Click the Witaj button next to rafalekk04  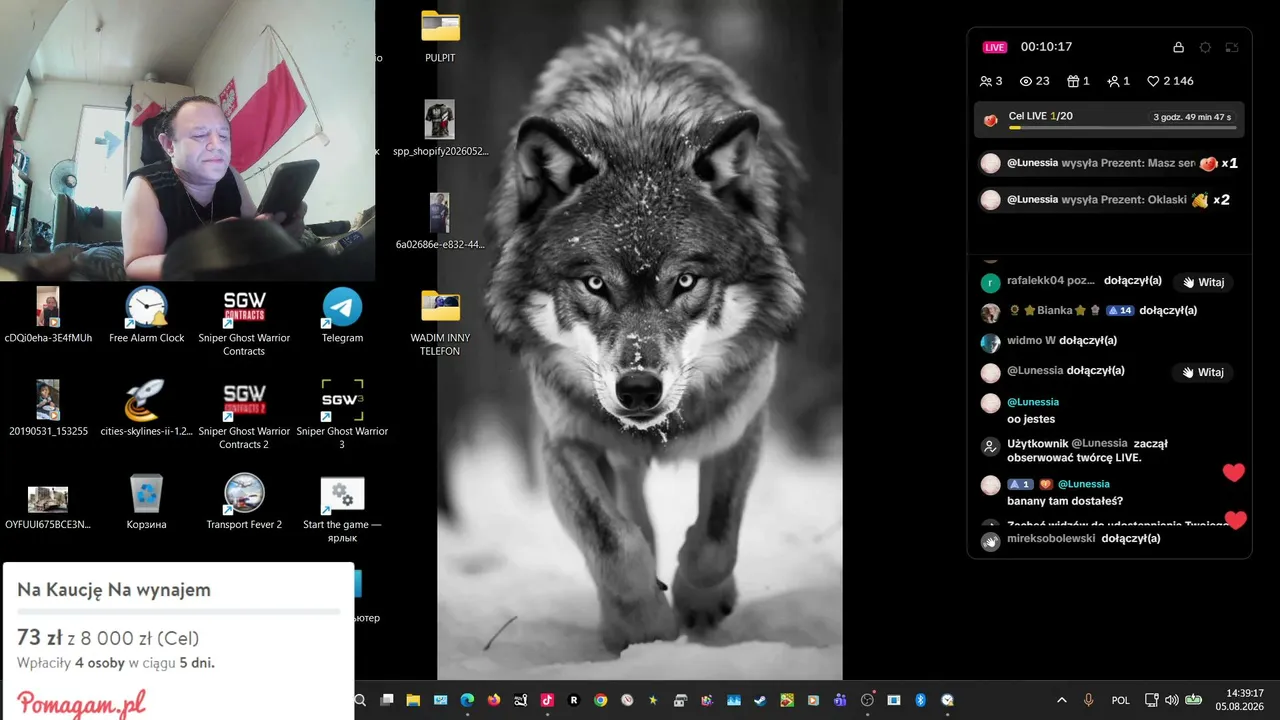(1202, 283)
